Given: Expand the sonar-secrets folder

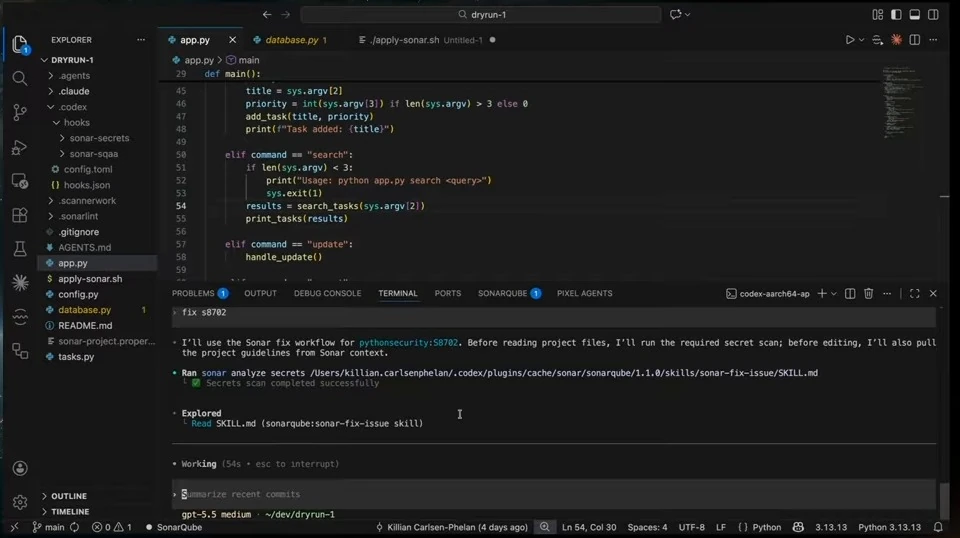Looking at the screenshot, I should coord(97,138).
